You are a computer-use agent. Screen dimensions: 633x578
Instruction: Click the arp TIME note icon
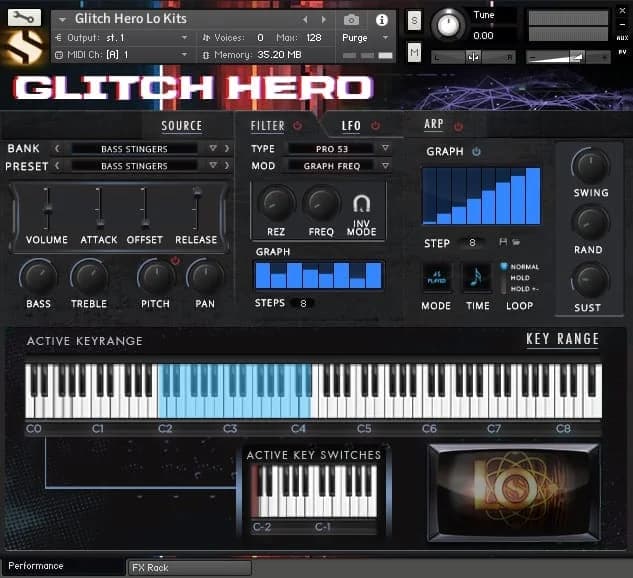477,277
